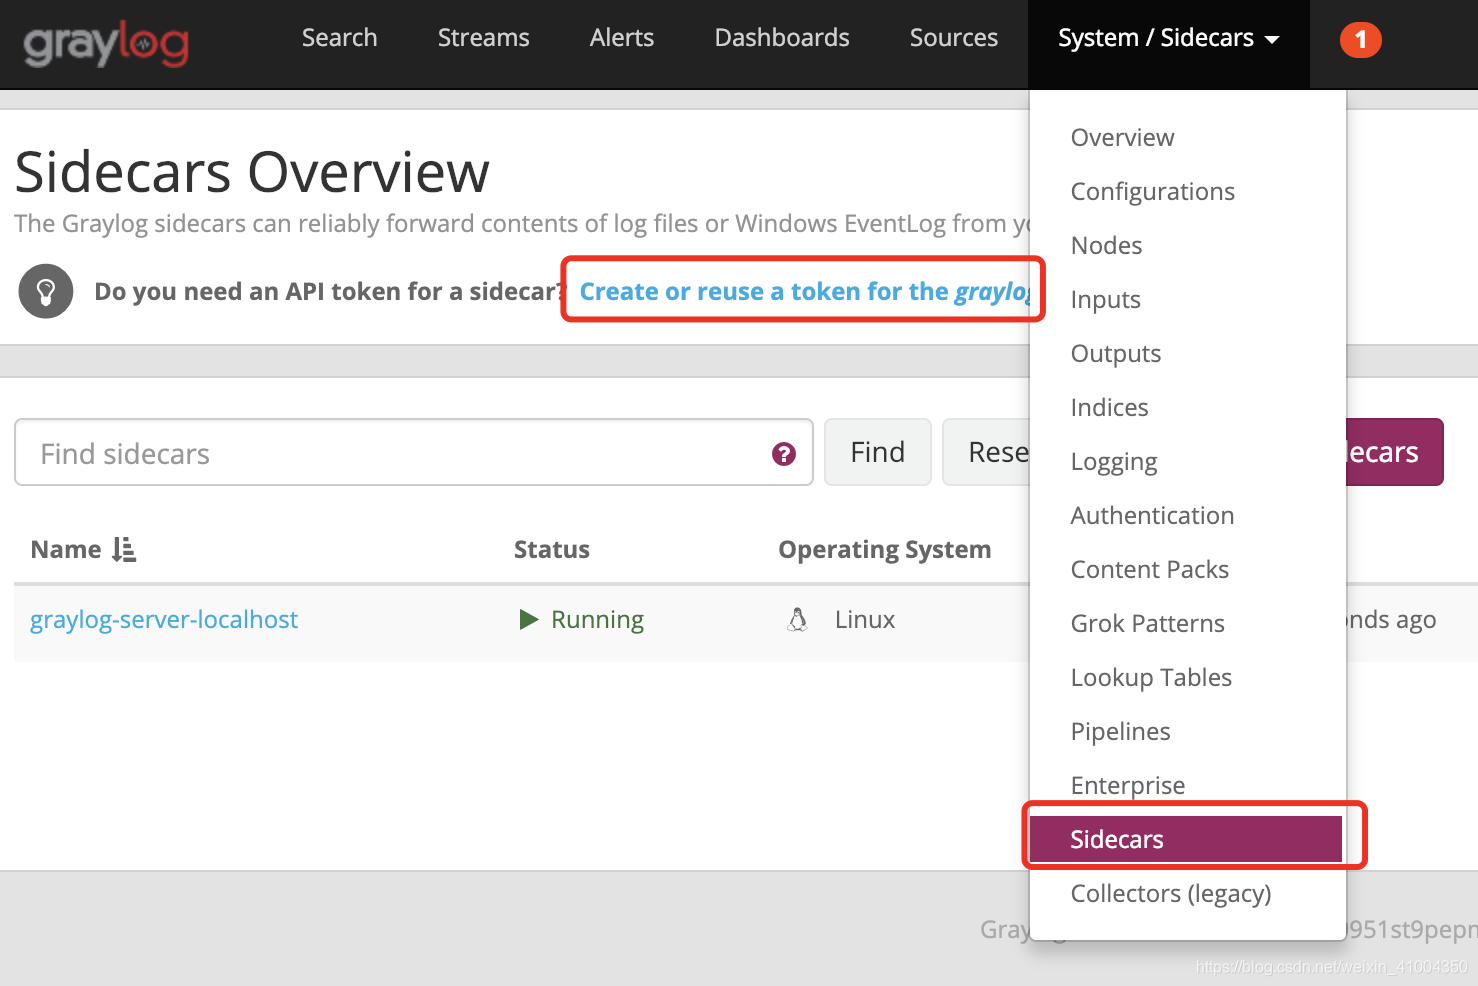This screenshot has height=986, width=1478.
Task: Select the highlighted Sidecars menu item
Action: click(x=1186, y=839)
